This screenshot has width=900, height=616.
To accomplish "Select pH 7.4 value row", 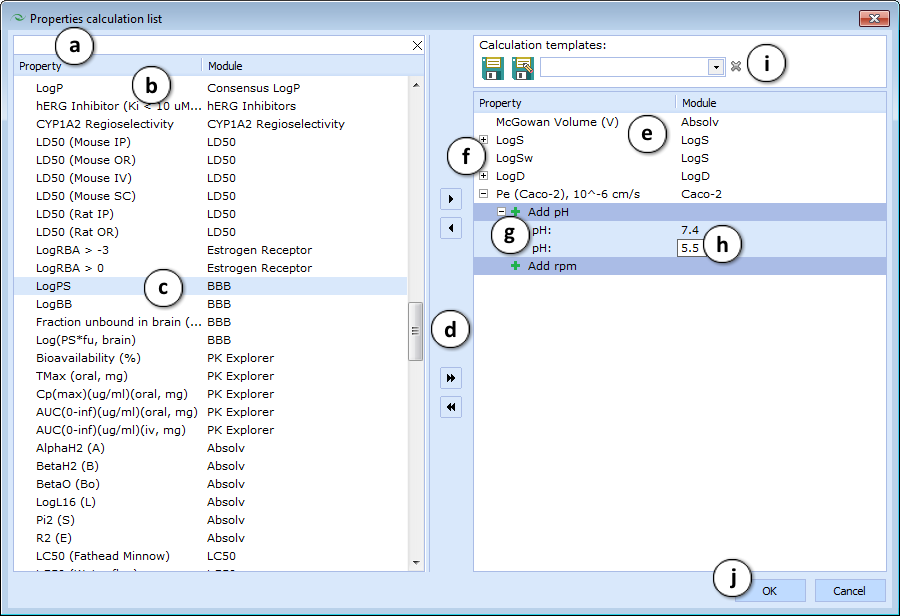I will 680,230.
